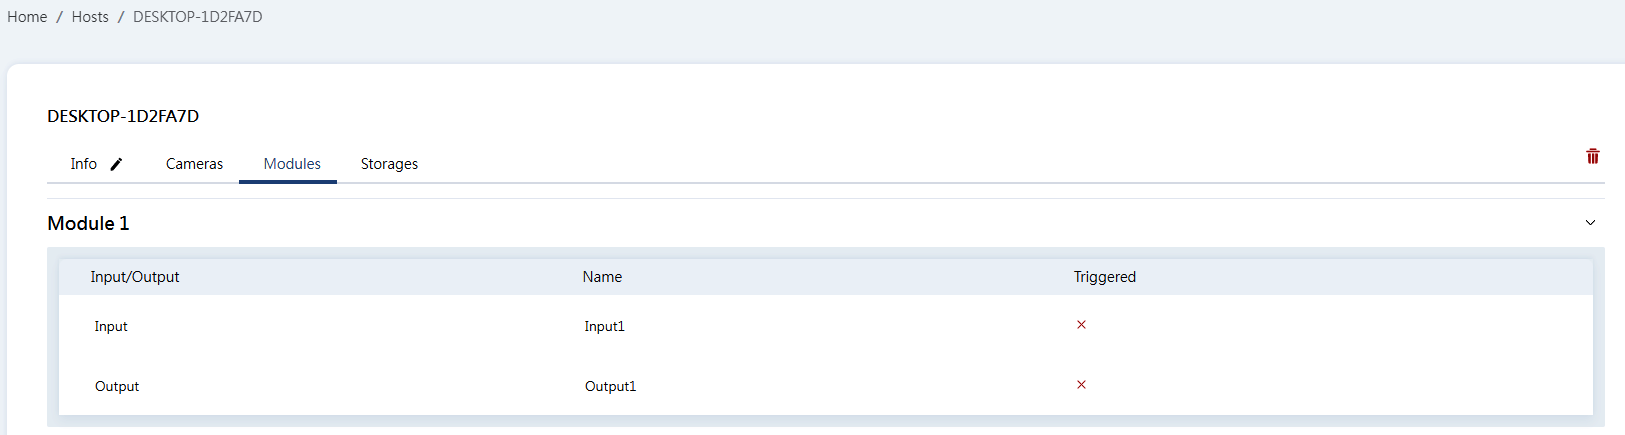Select the Input1 name cell
This screenshot has width=1625, height=435.
tap(604, 326)
